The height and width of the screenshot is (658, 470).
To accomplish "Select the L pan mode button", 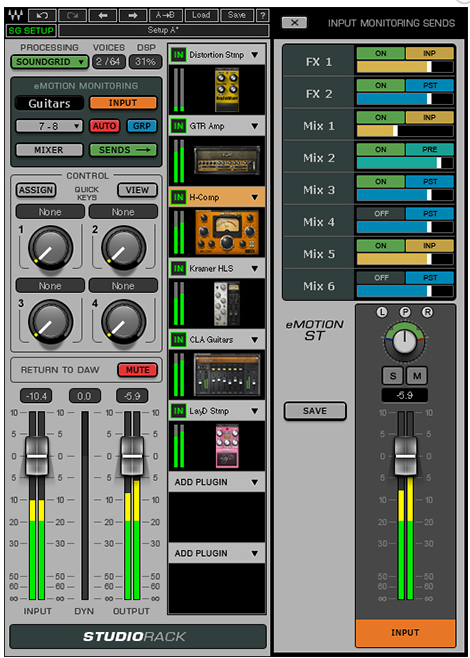I will (x=382, y=312).
